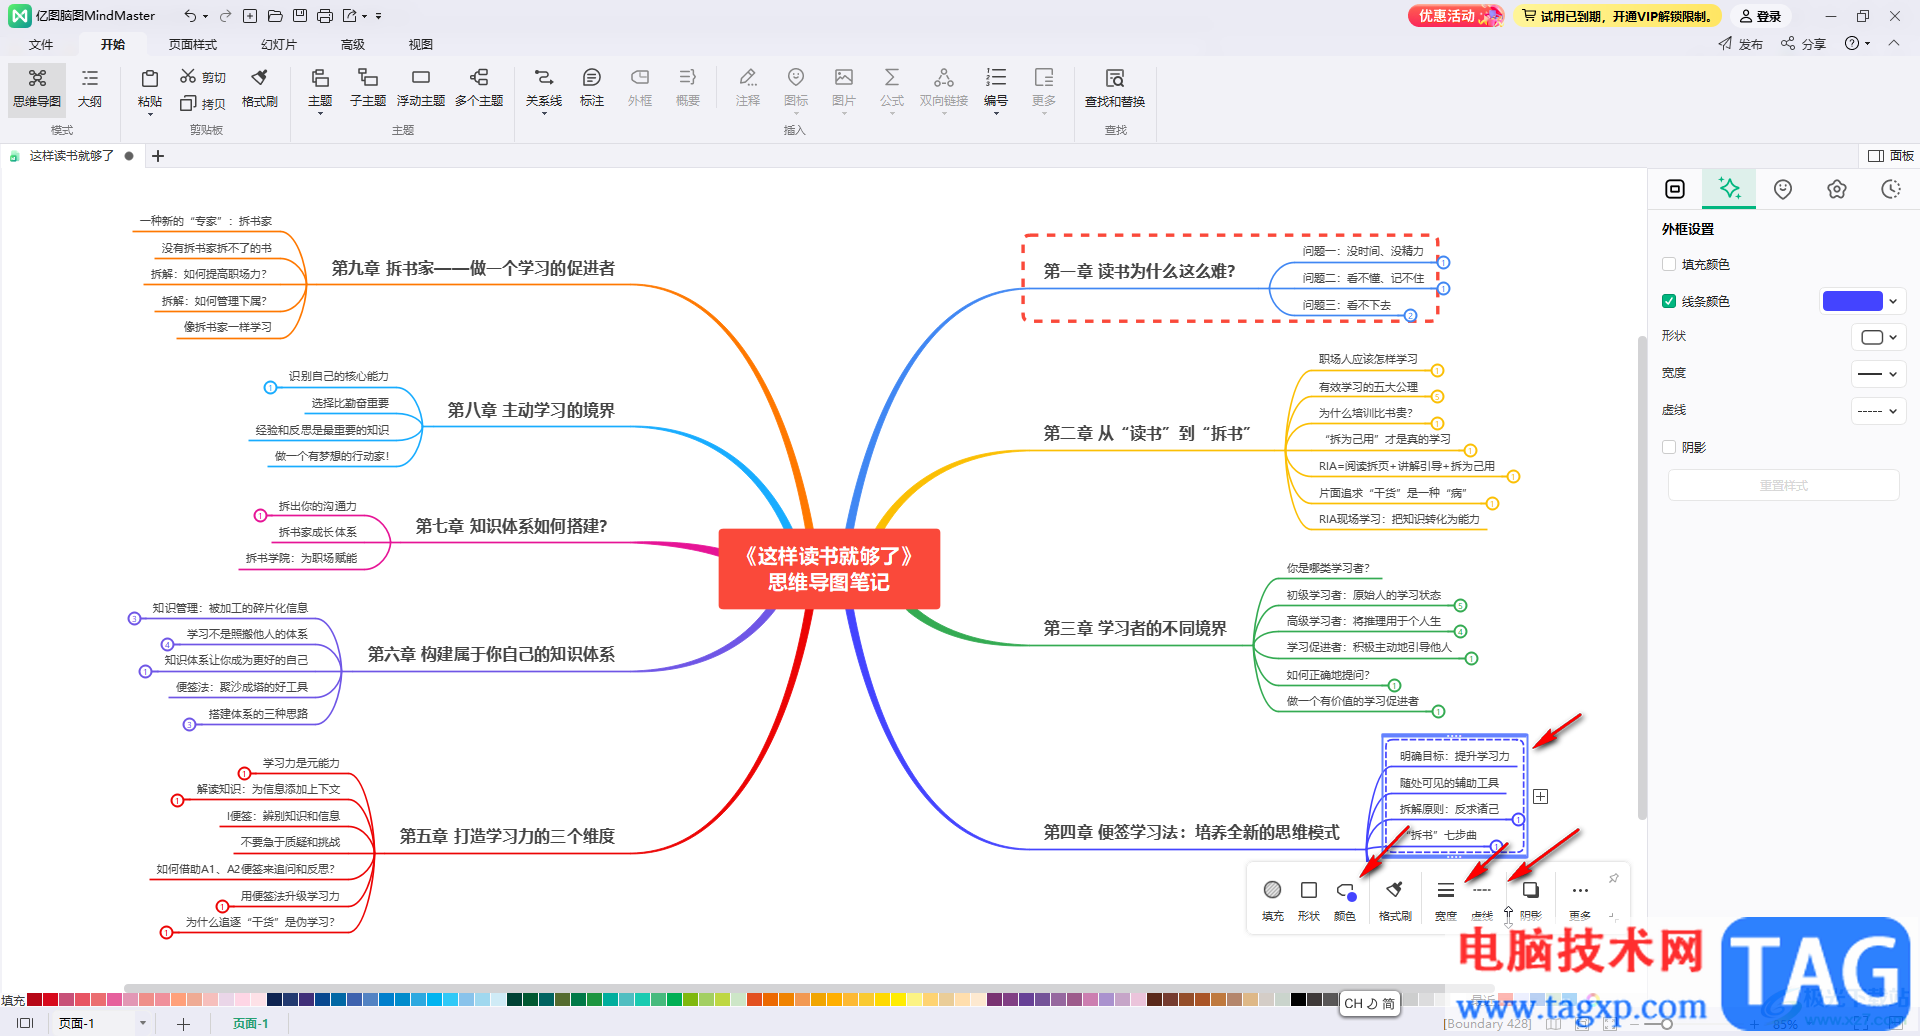
Task: Create new document from title bar
Action: coord(250,16)
